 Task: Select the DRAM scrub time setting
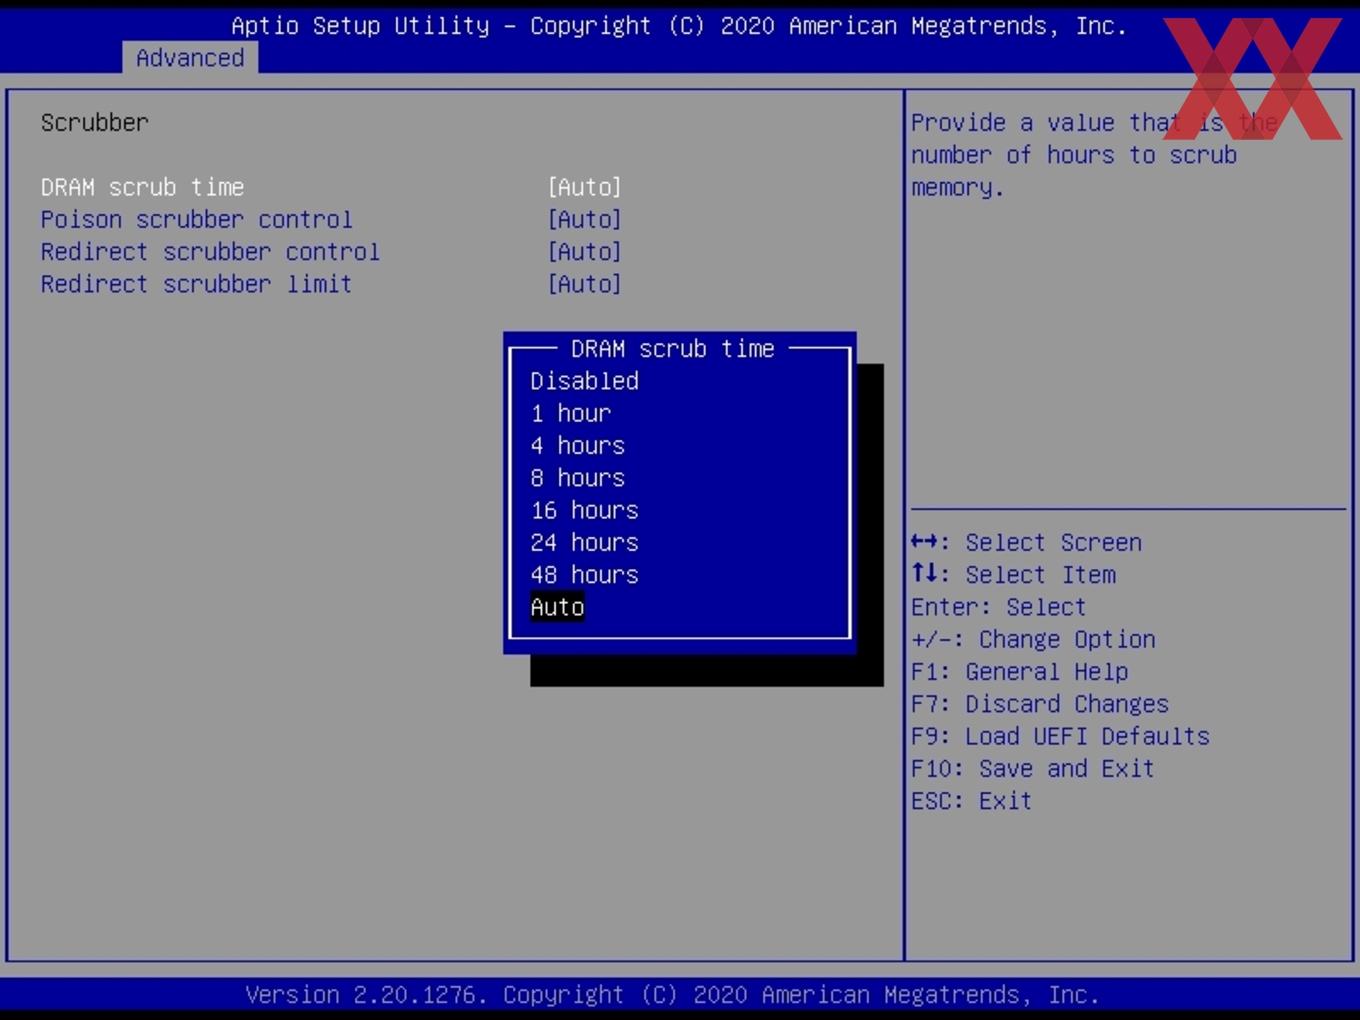pyautogui.click(x=143, y=187)
